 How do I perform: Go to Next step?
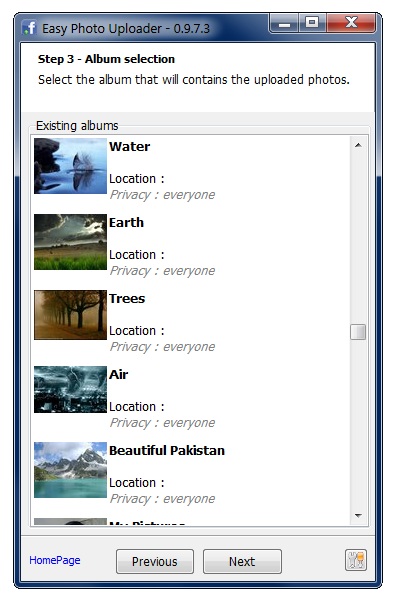[x=242, y=561]
